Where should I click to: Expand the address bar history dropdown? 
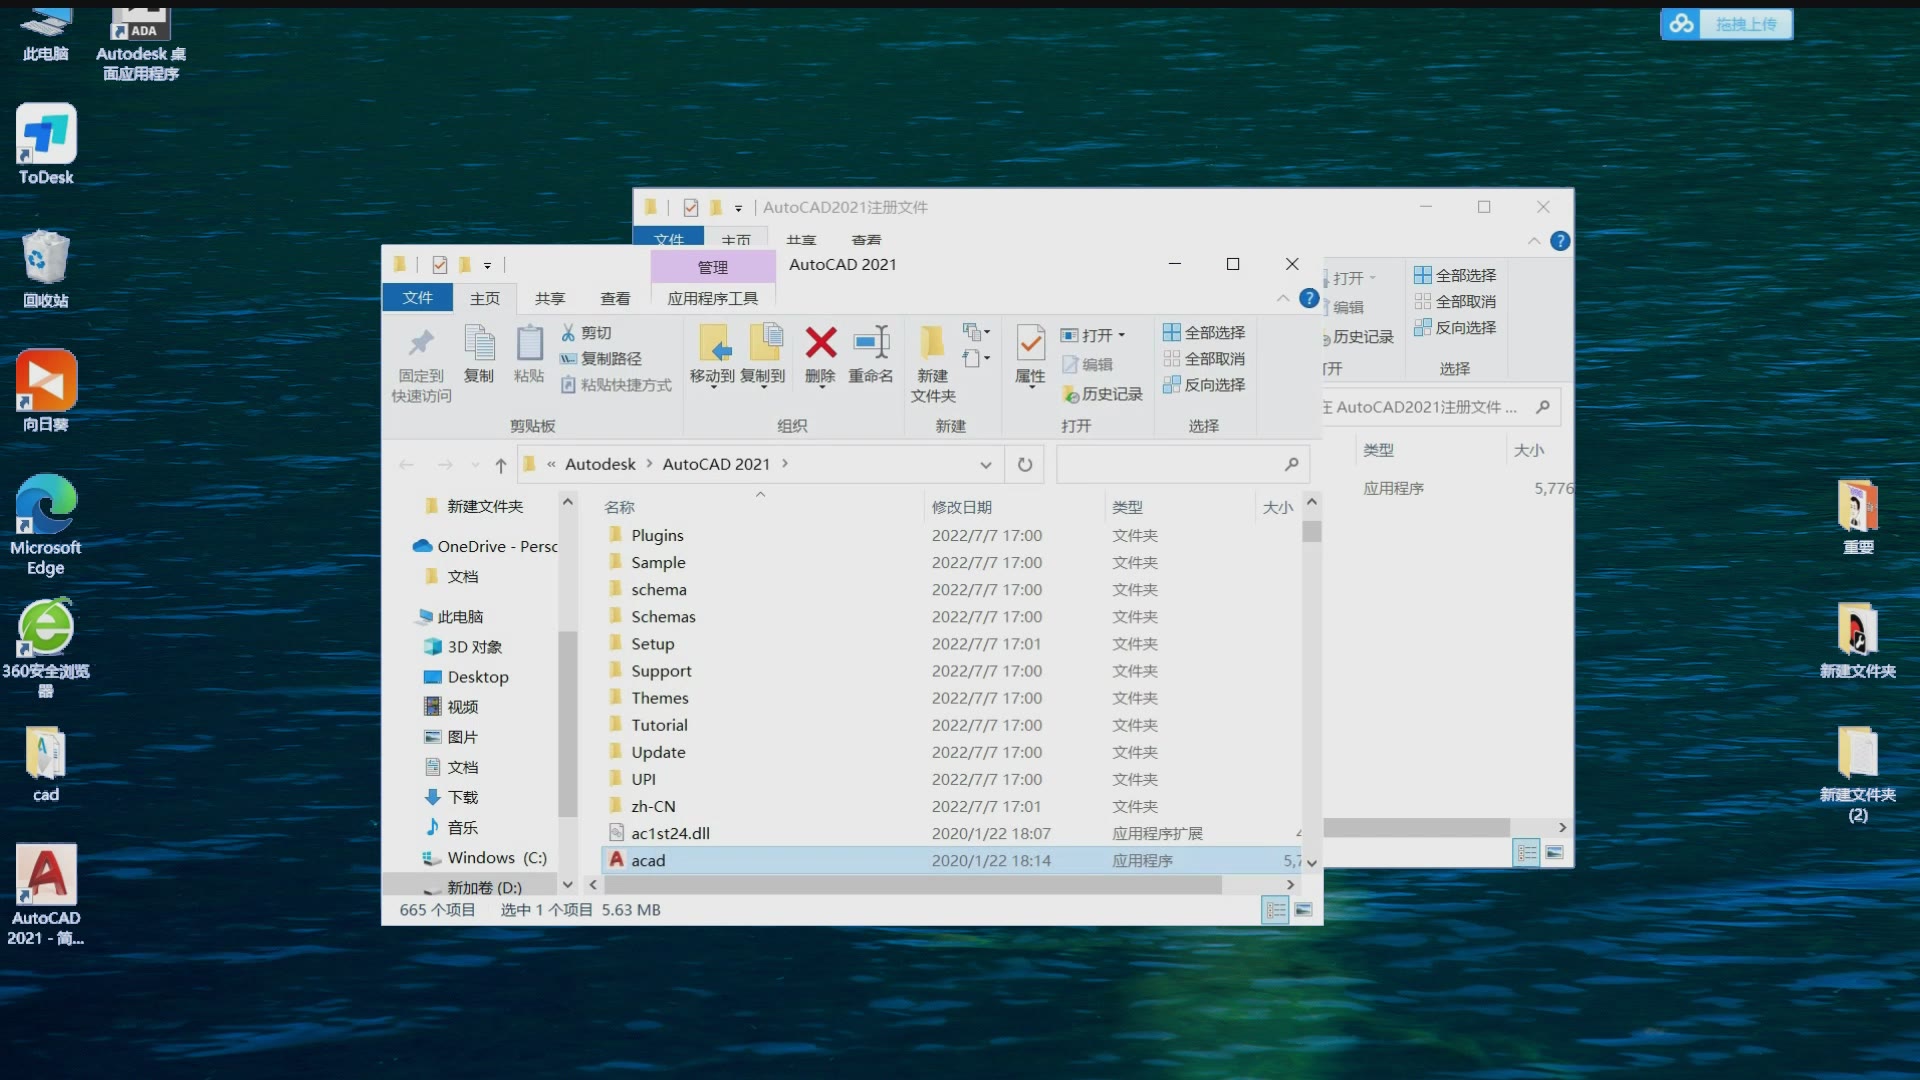click(986, 465)
